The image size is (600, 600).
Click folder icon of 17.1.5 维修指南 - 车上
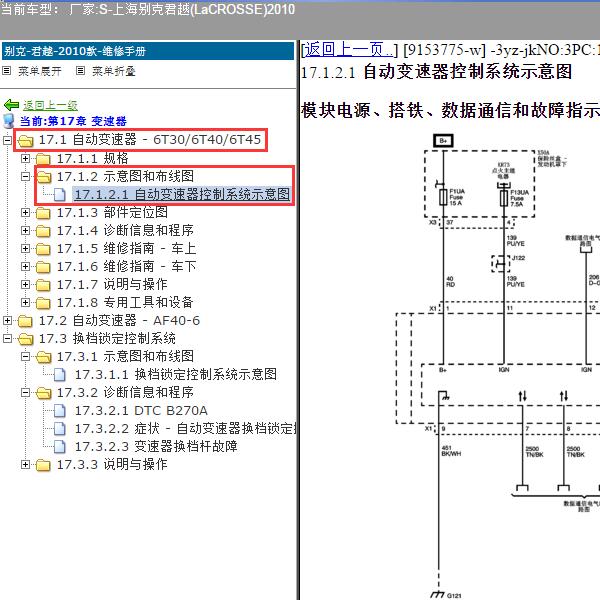43,249
